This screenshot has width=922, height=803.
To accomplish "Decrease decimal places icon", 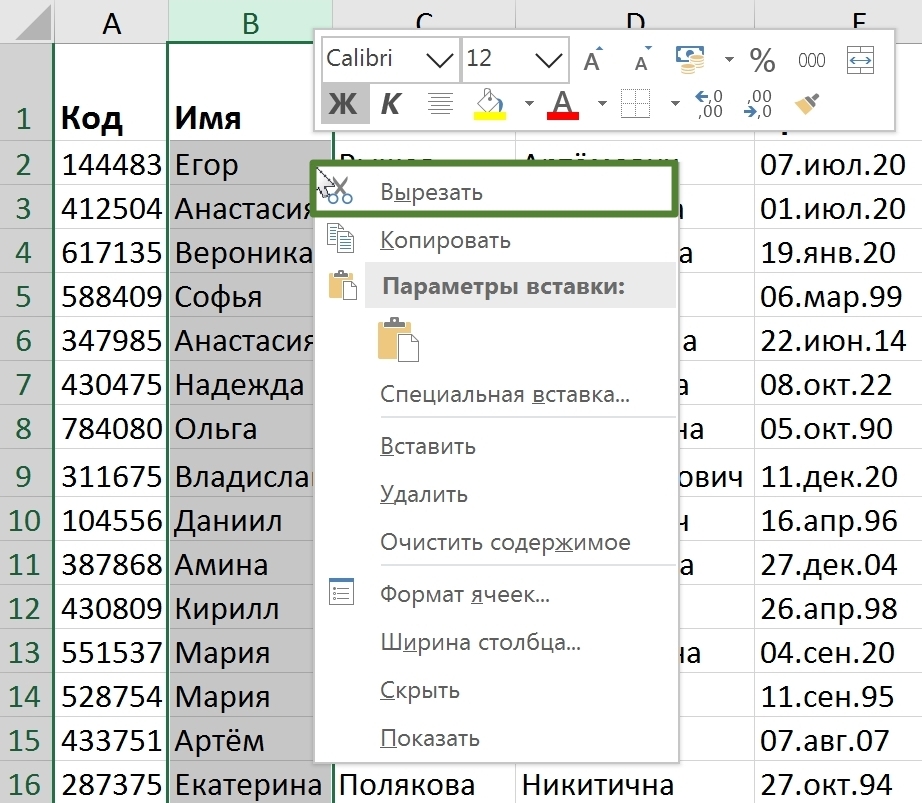I will (x=757, y=104).
